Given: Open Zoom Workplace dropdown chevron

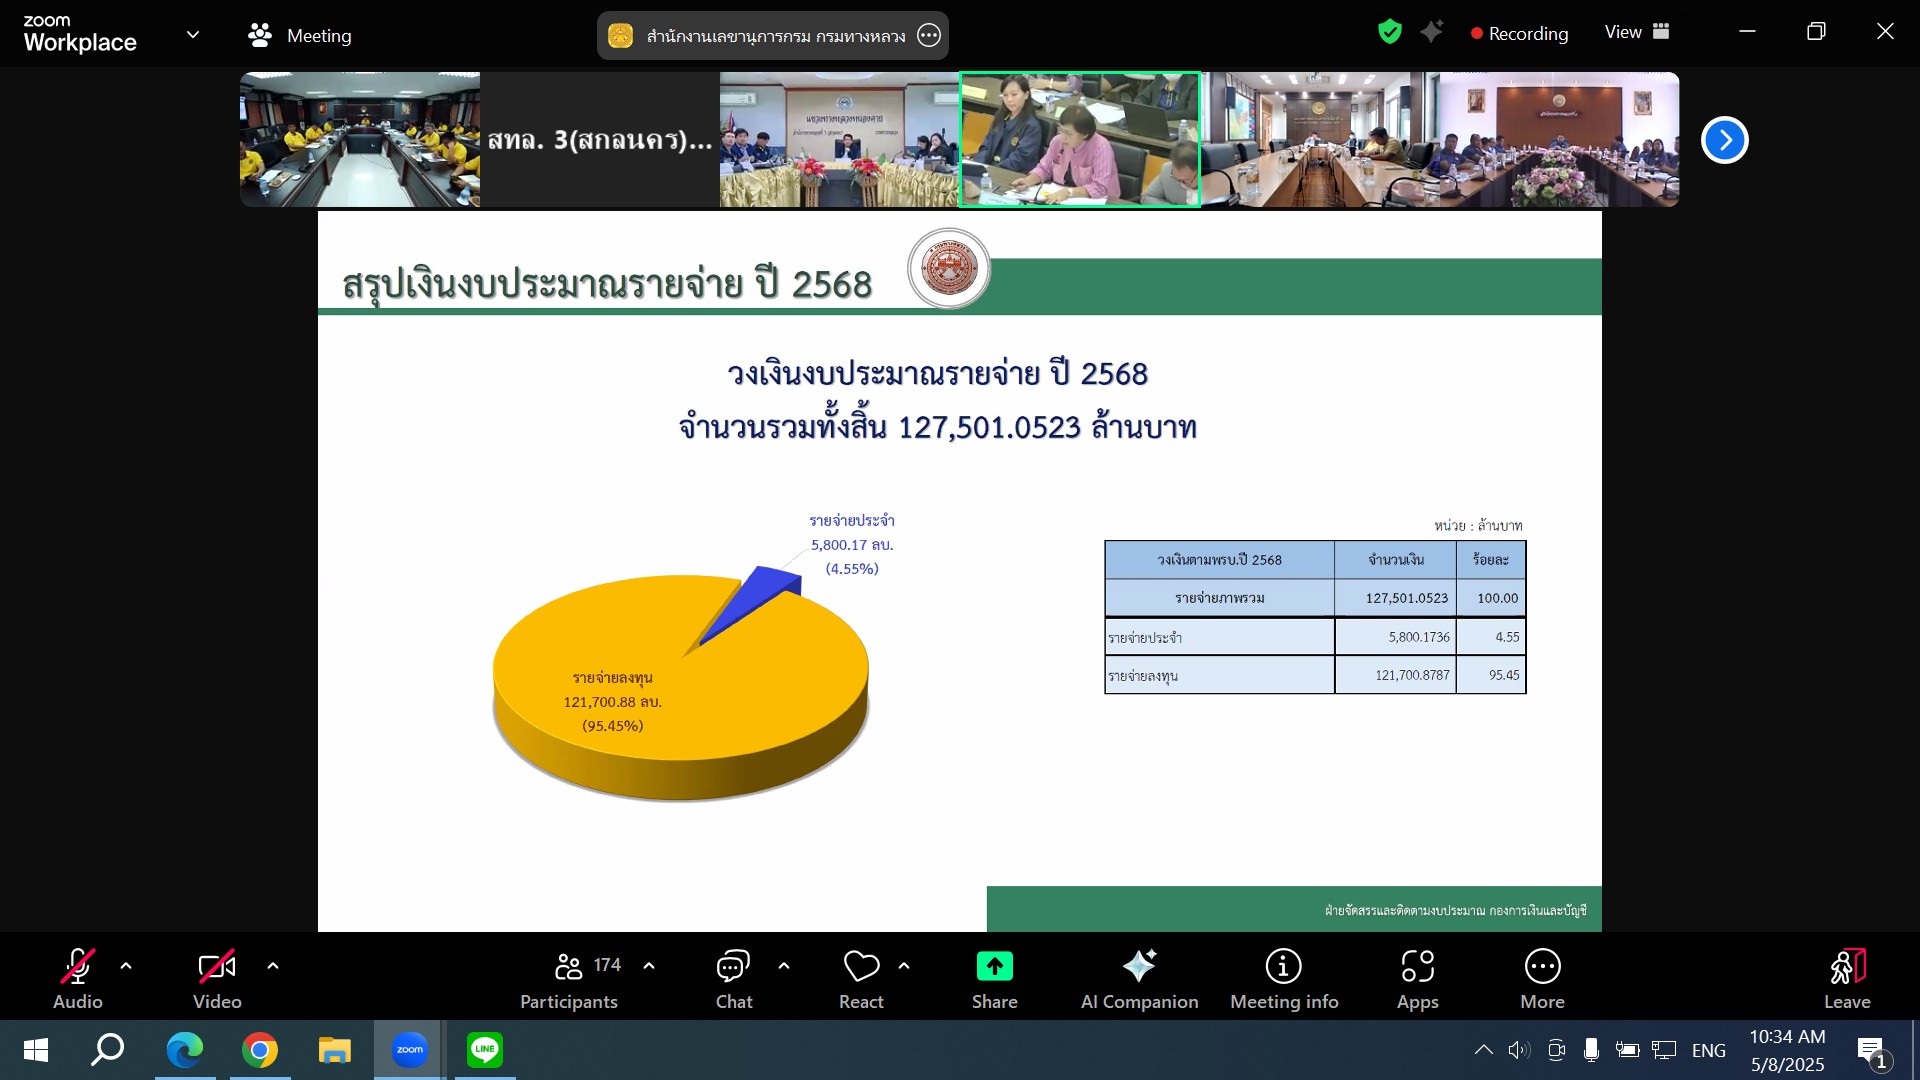Looking at the screenshot, I should pos(193,34).
